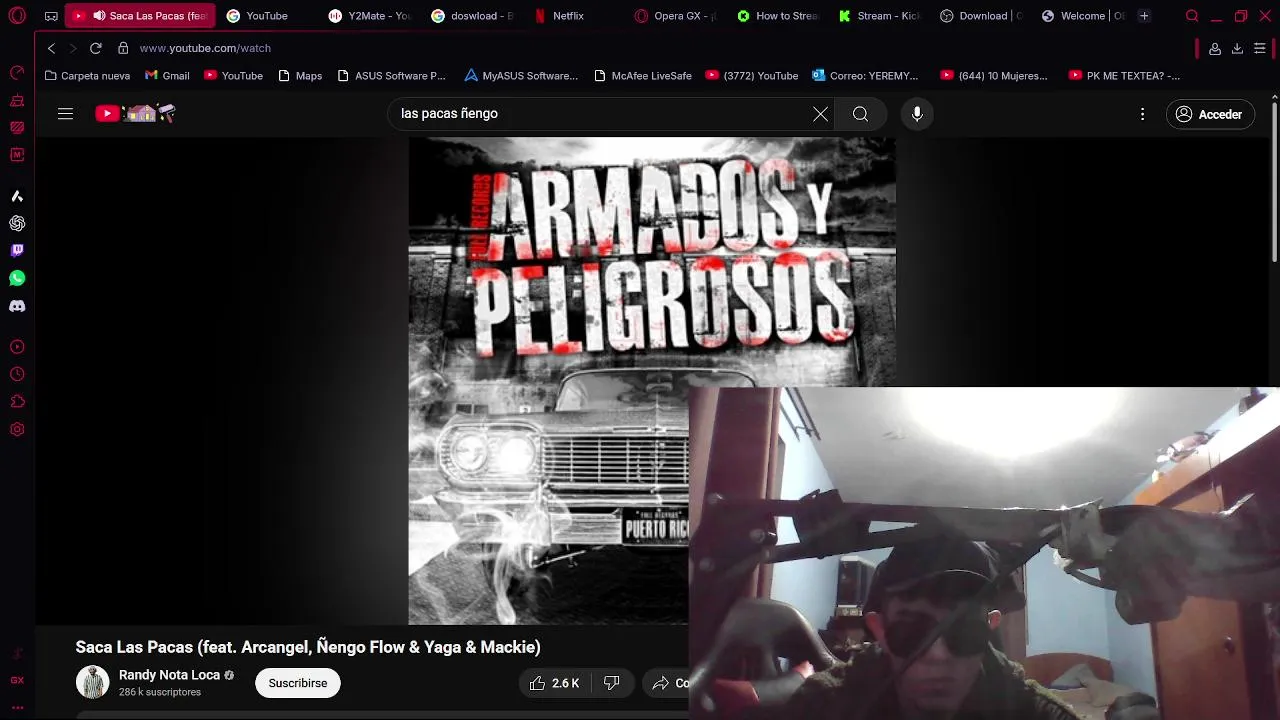
Task: Switch to the Y2Mate tab
Action: click(x=369, y=16)
